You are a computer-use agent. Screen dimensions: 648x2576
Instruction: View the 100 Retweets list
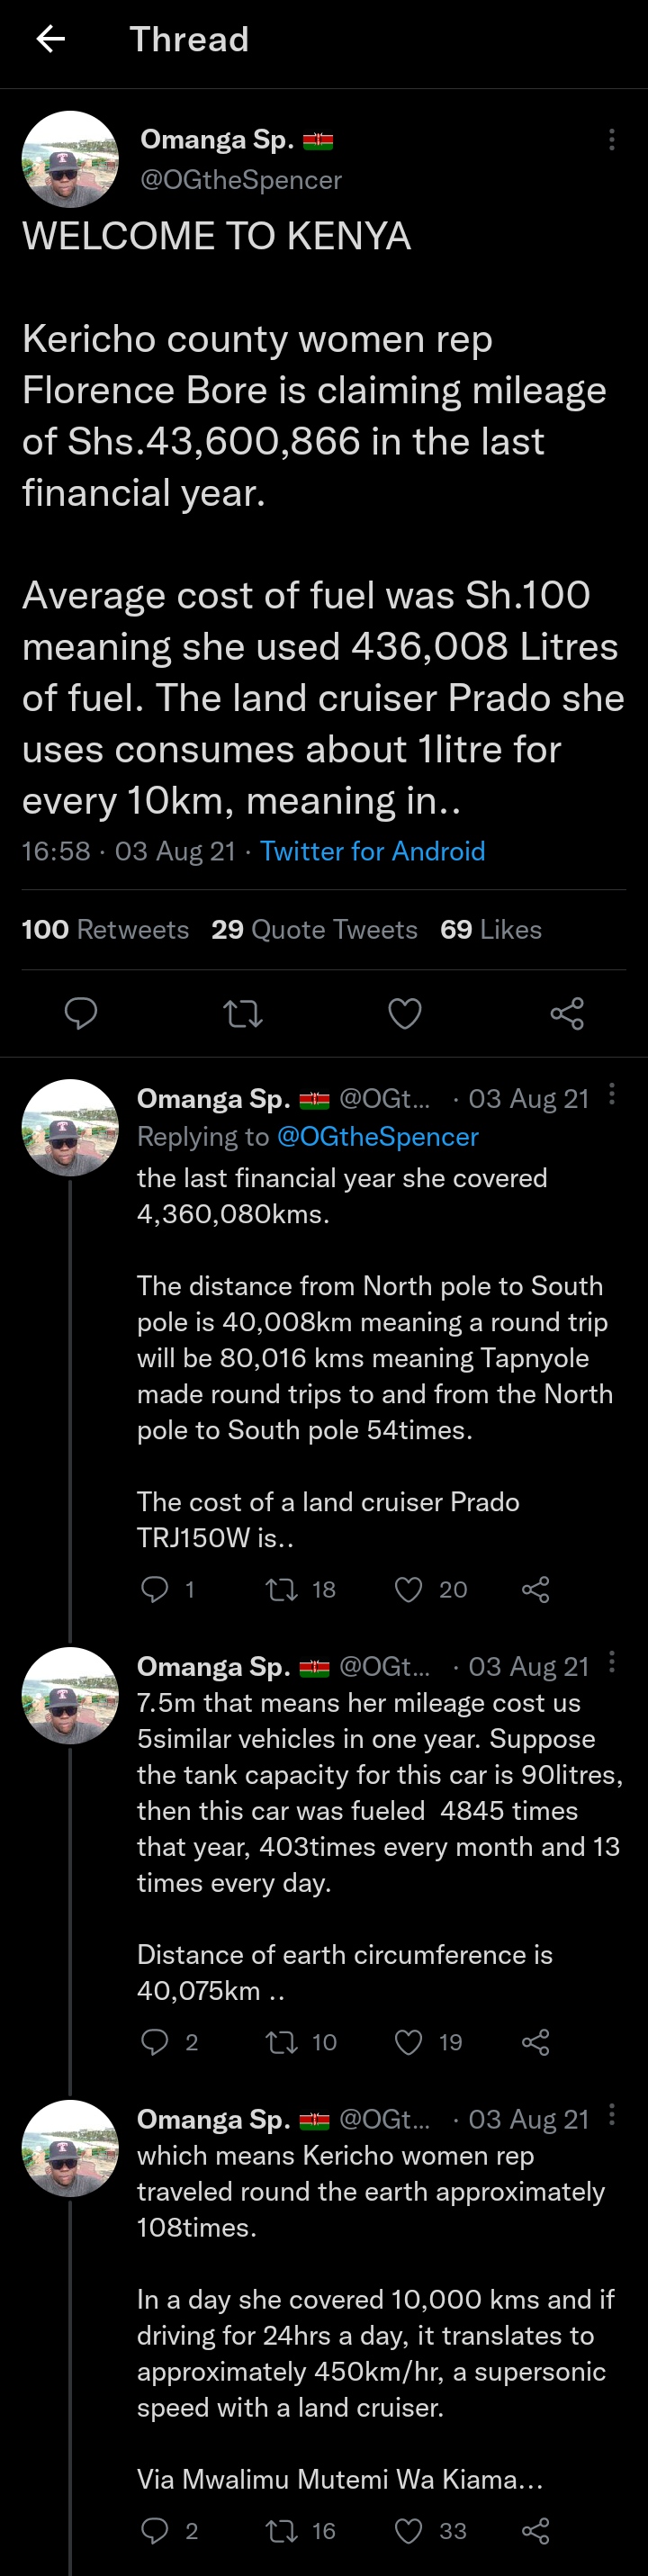[105, 929]
